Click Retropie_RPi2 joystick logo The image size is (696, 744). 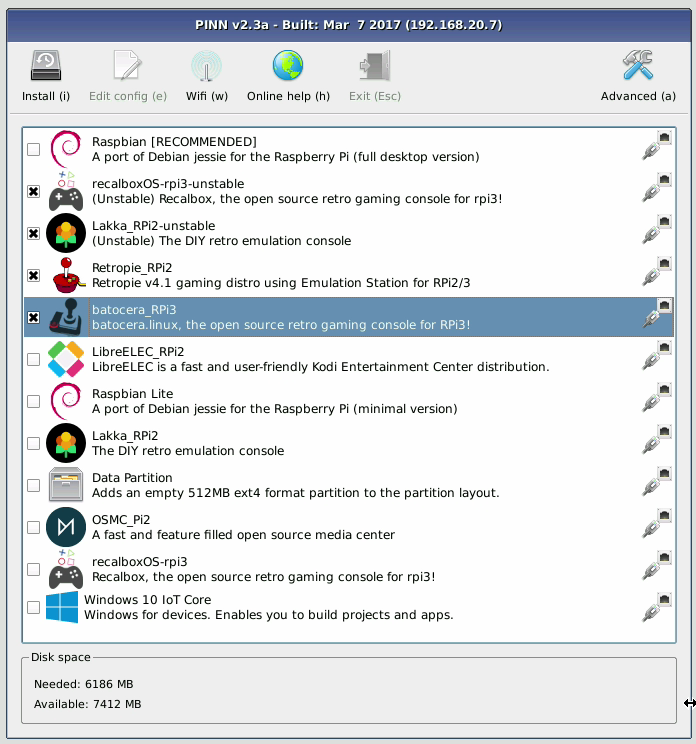click(x=68, y=275)
